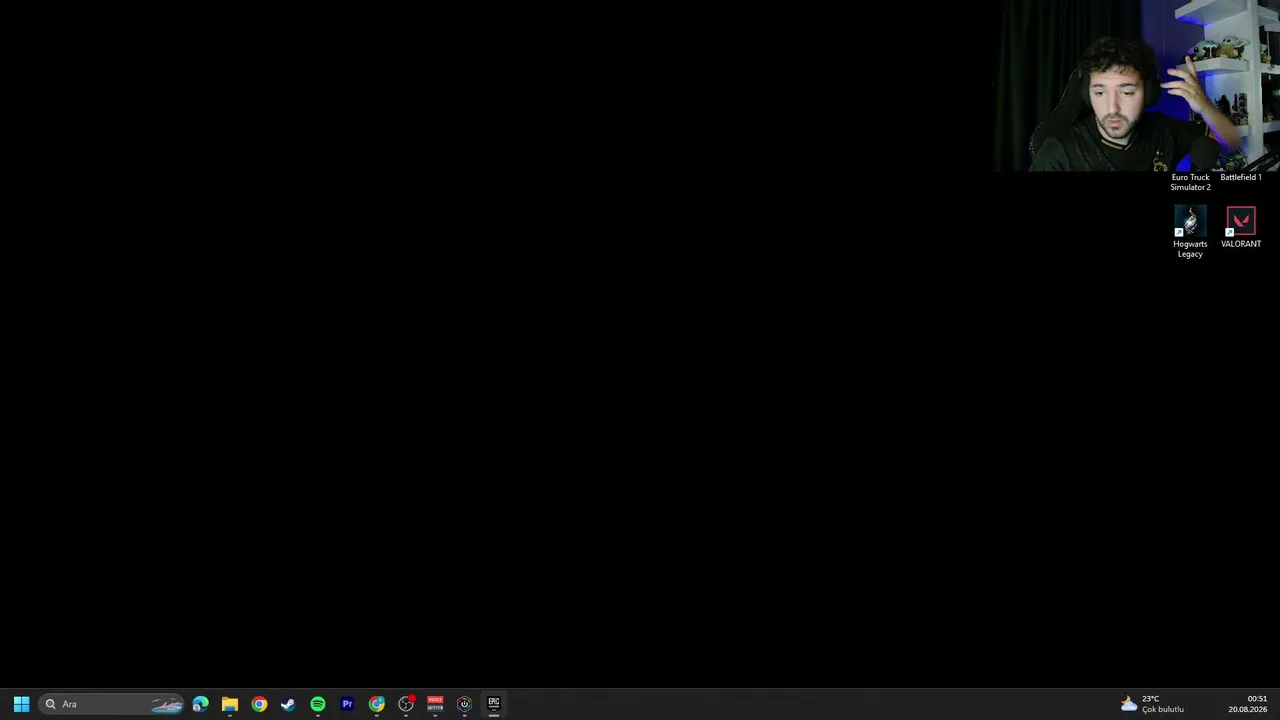
Task: Open Epic Games Launcher from the taskbar
Action: point(494,704)
